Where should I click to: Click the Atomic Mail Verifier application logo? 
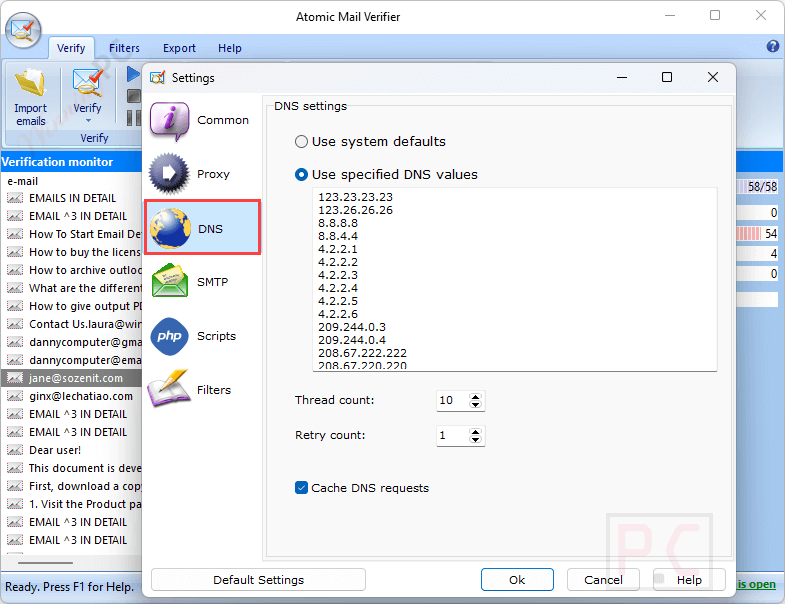23,30
